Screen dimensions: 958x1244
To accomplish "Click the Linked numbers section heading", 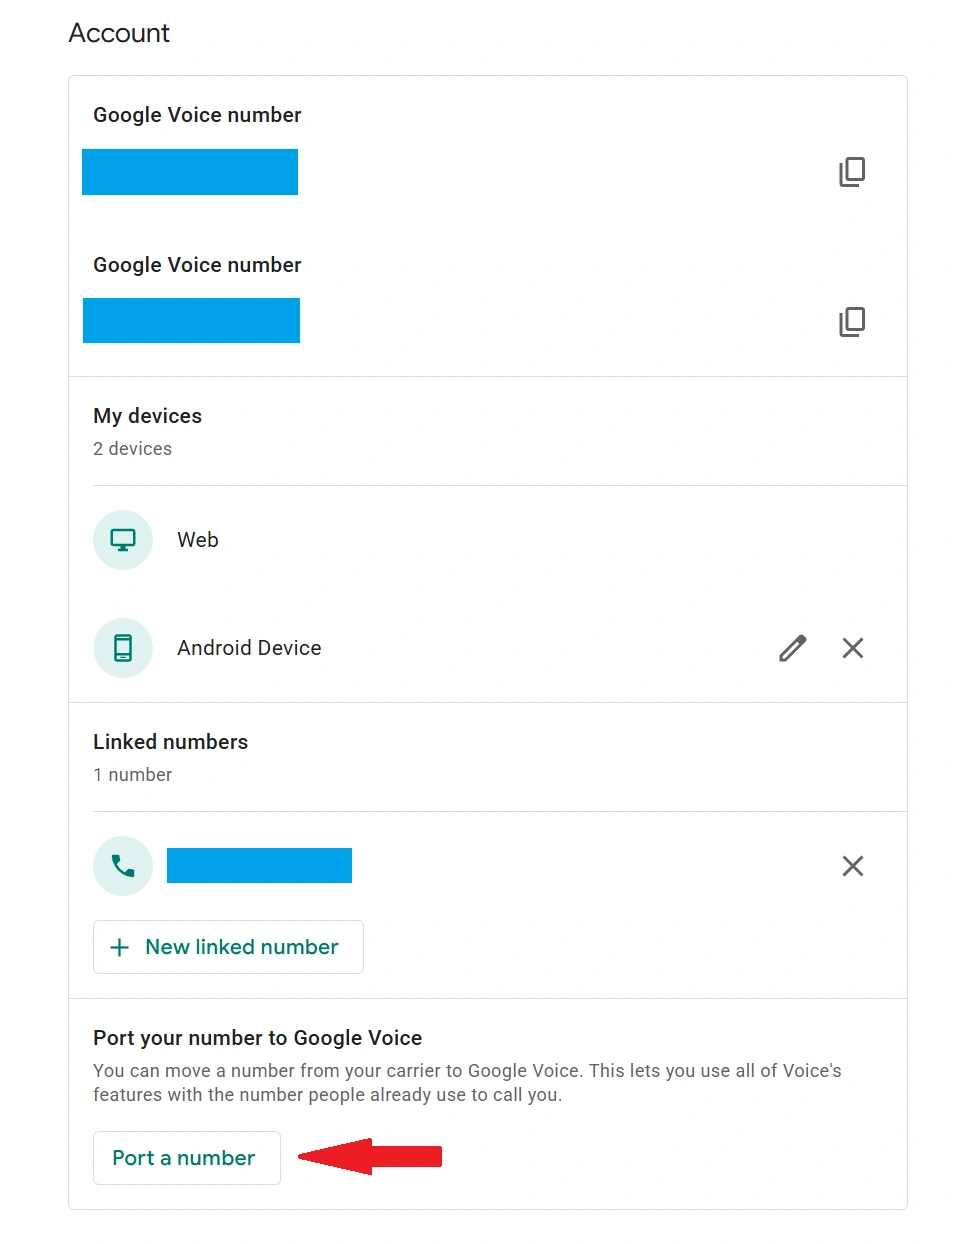I will (170, 742).
